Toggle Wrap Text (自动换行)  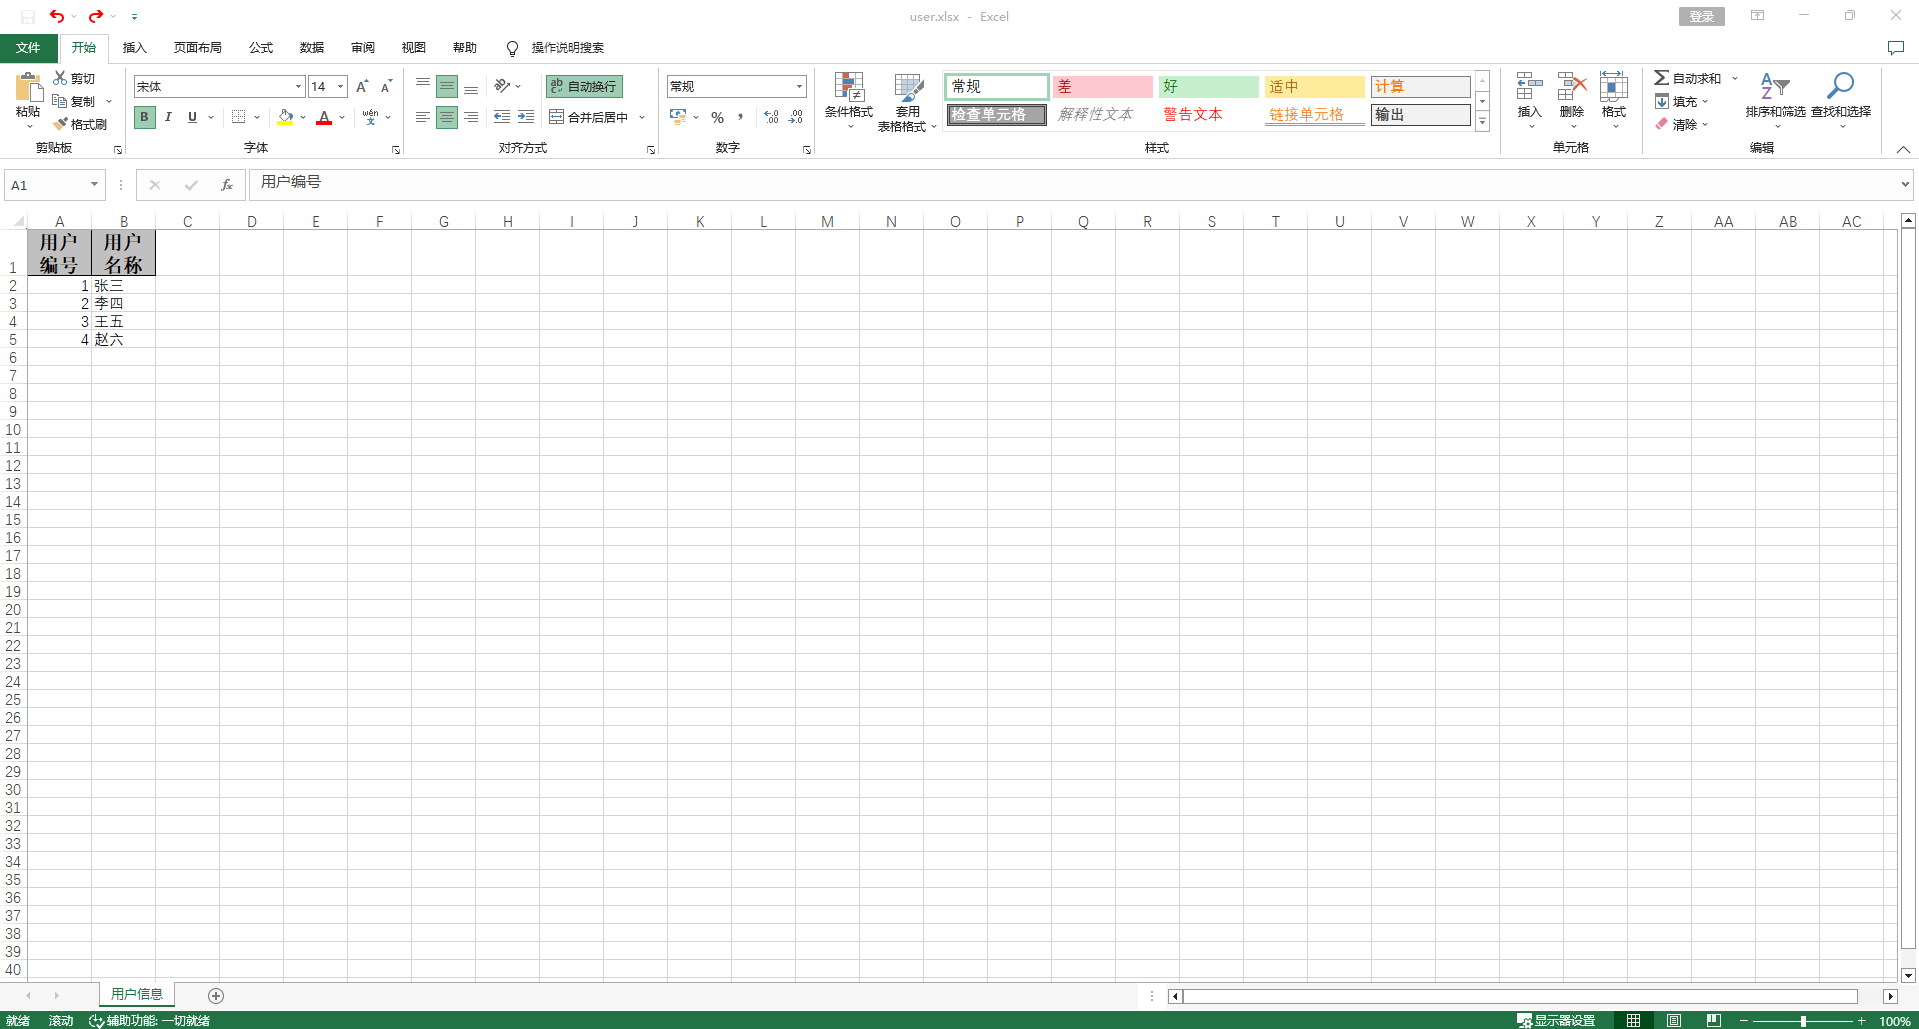tap(584, 87)
